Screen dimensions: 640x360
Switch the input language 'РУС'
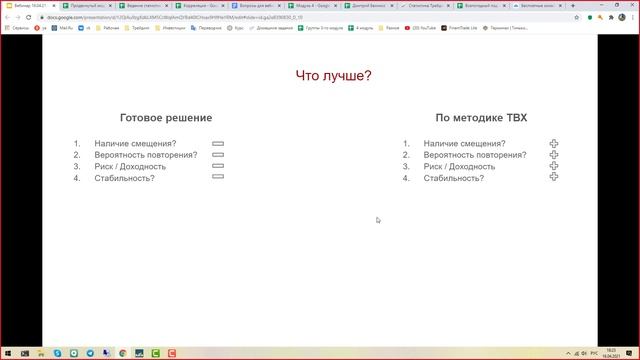point(594,353)
